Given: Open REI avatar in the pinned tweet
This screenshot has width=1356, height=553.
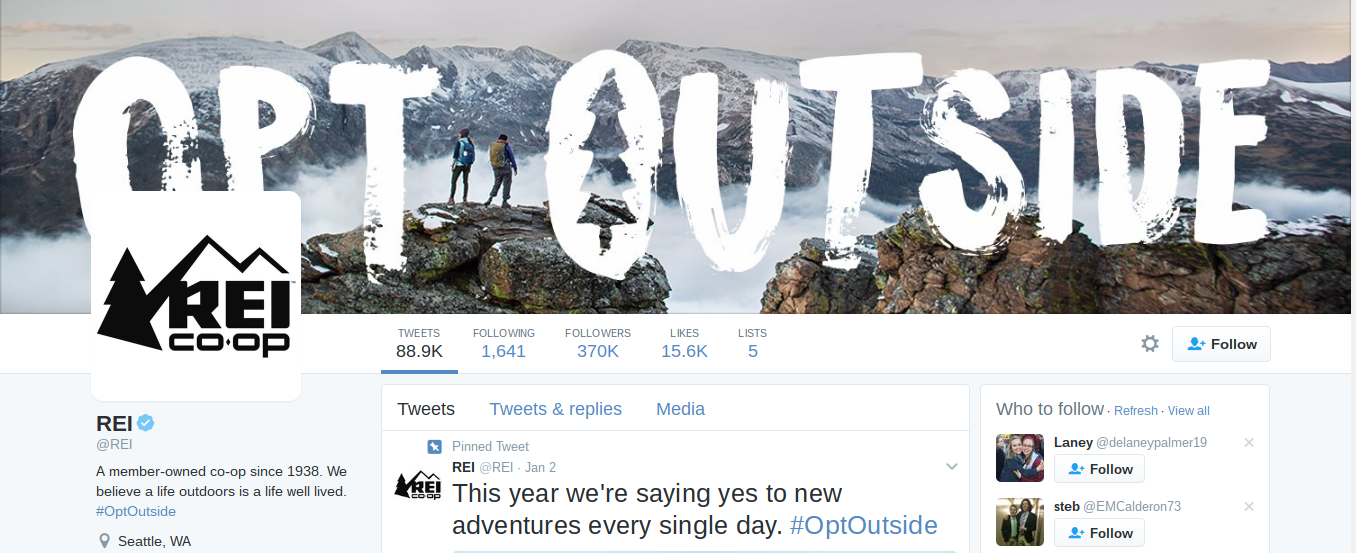Looking at the screenshot, I should (418, 484).
